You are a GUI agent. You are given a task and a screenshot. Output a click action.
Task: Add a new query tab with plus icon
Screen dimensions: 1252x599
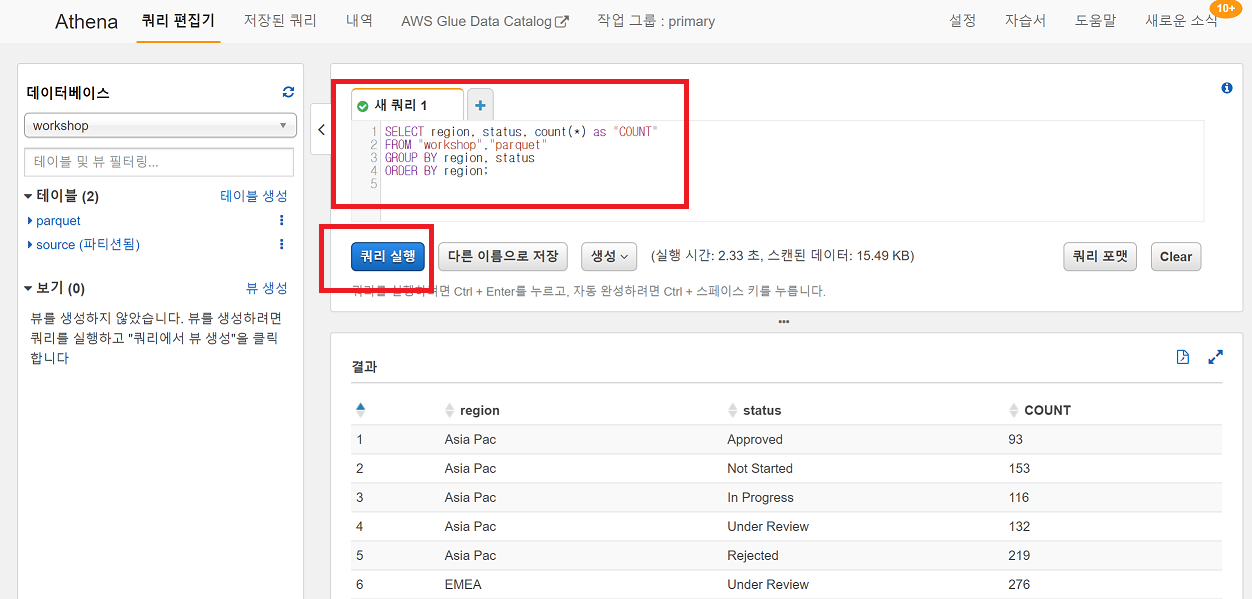pos(480,105)
